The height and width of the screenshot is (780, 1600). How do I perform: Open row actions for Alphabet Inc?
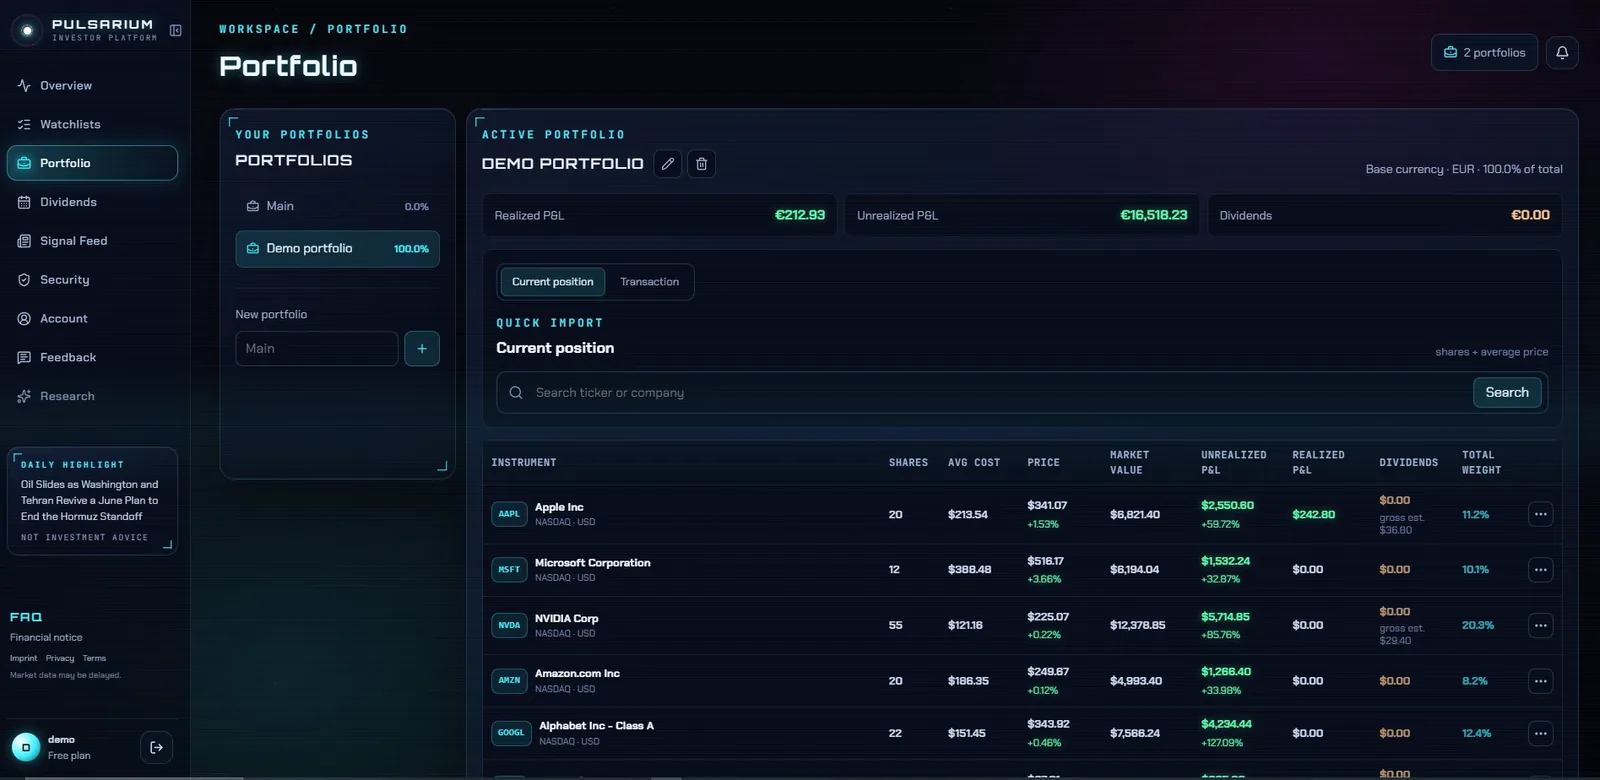point(1540,733)
